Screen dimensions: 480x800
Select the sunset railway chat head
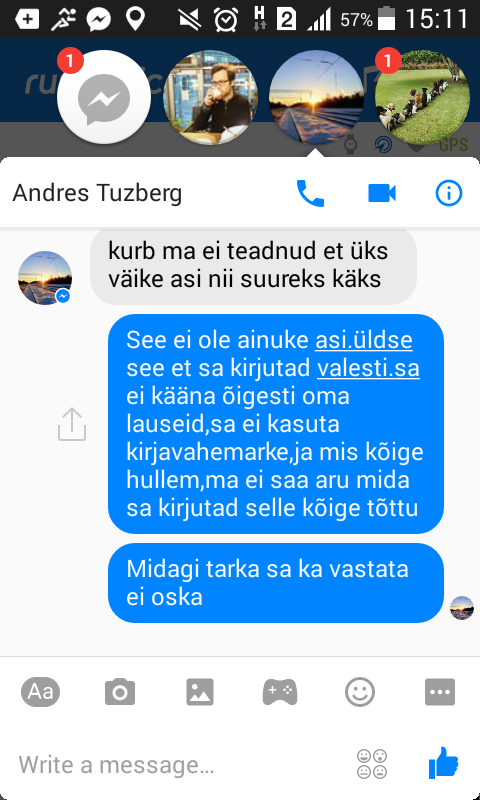pyautogui.click(x=316, y=97)
